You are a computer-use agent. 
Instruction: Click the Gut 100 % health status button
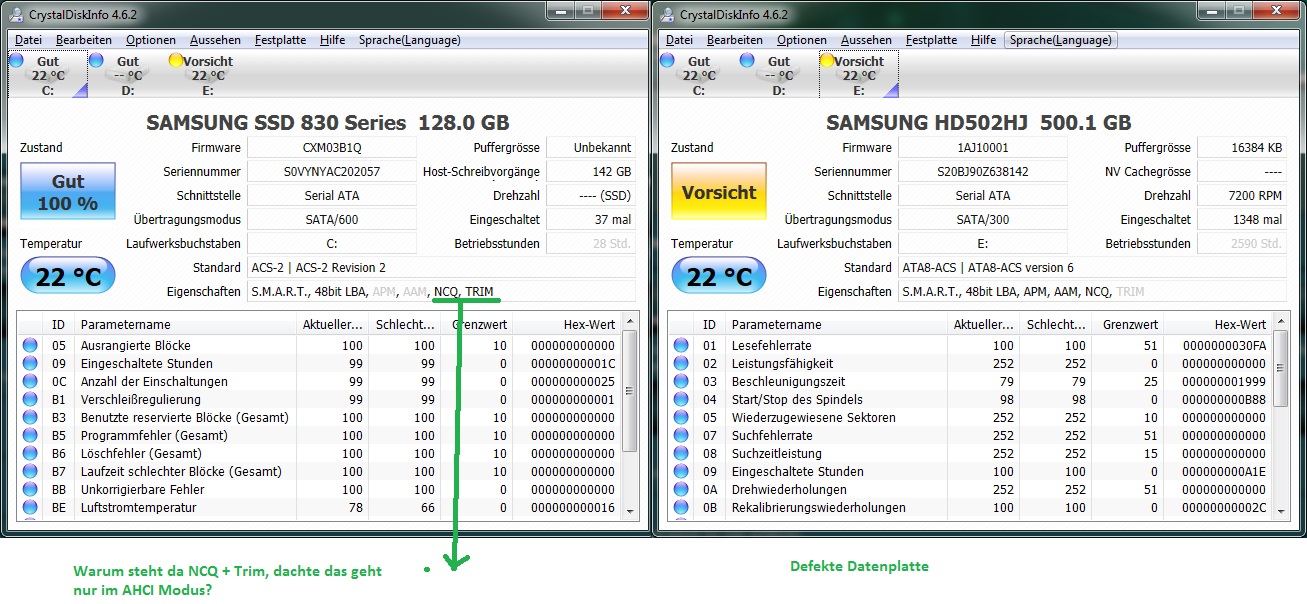[x=68, y=192]
